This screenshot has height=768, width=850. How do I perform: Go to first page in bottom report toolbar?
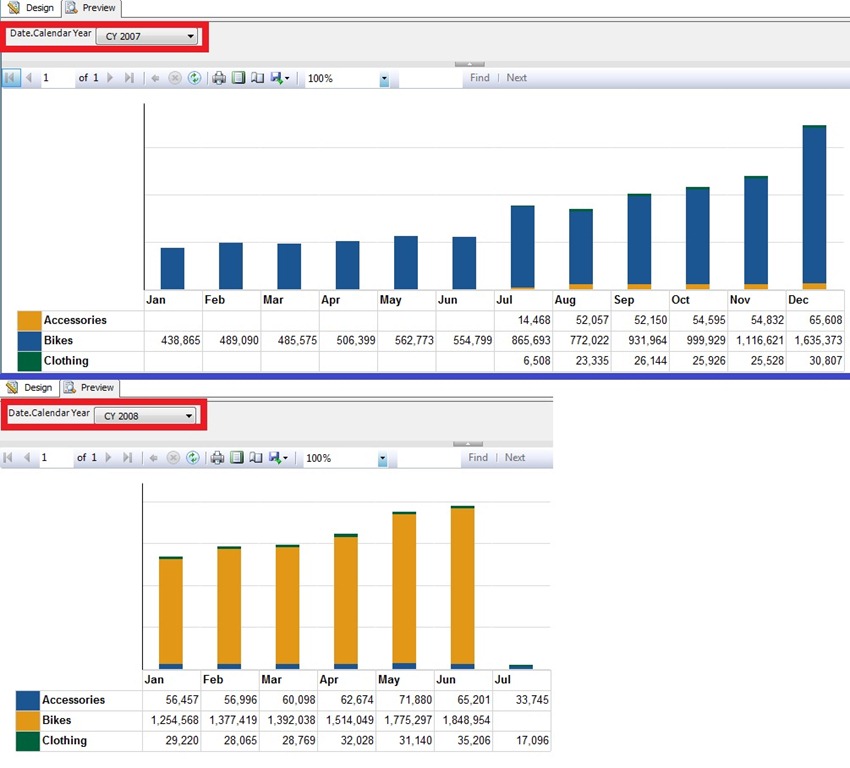tap(8, 458)
